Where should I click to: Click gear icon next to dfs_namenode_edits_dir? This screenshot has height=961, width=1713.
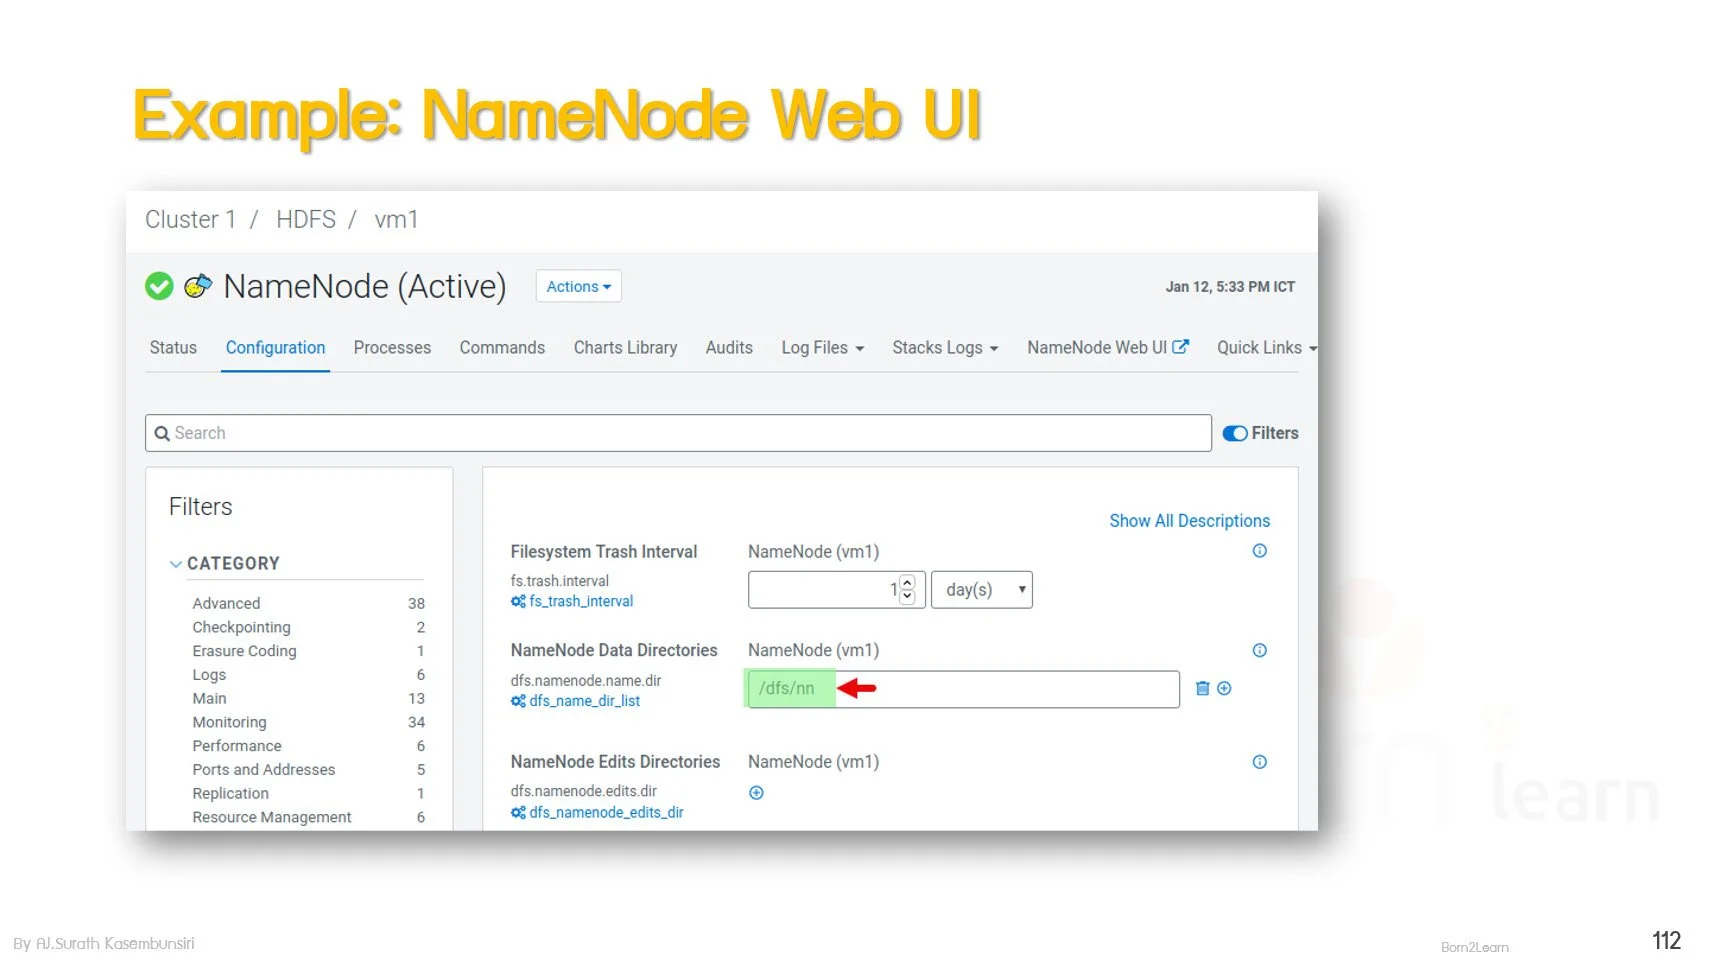[518, 813]
